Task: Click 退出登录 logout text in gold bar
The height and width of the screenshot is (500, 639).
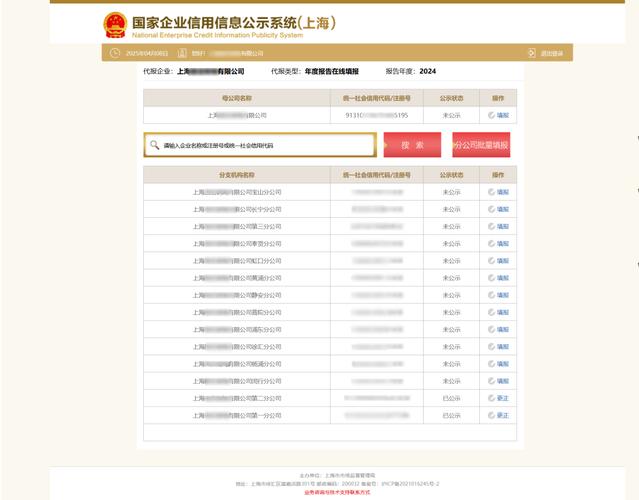Action: coord(552,53)
